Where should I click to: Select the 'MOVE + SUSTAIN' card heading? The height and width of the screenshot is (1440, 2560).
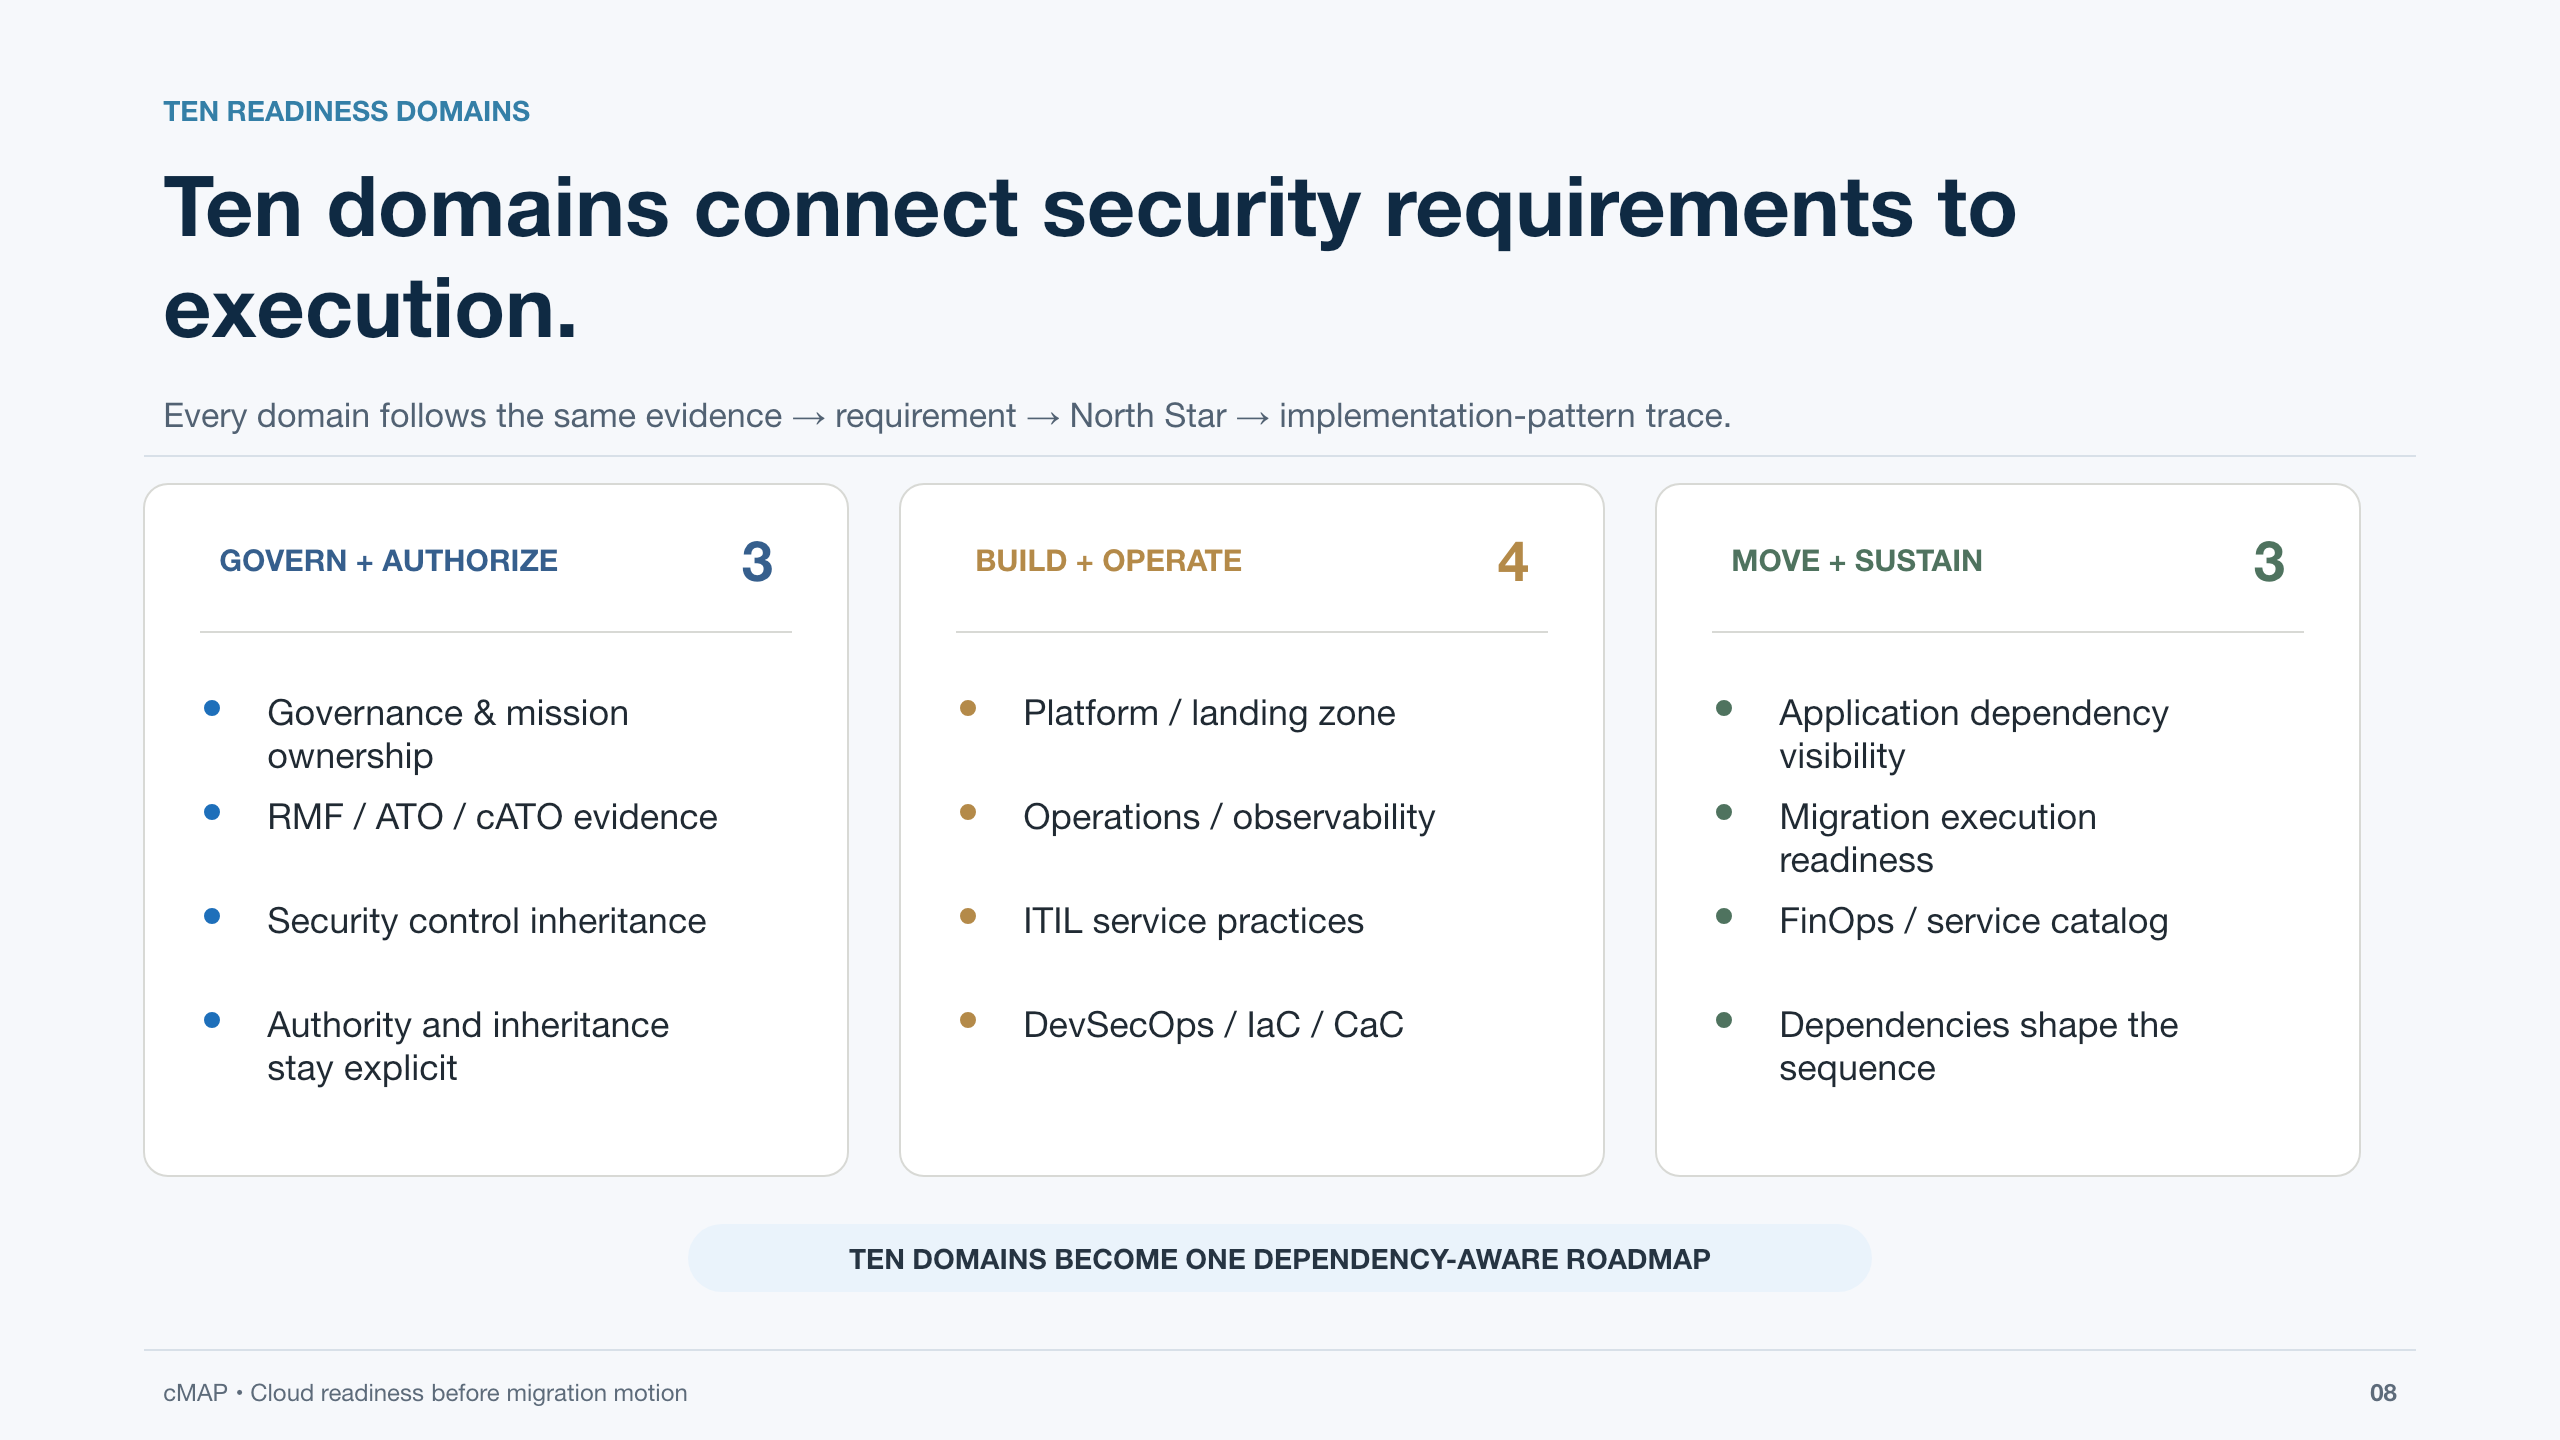tap(1856, 561)
